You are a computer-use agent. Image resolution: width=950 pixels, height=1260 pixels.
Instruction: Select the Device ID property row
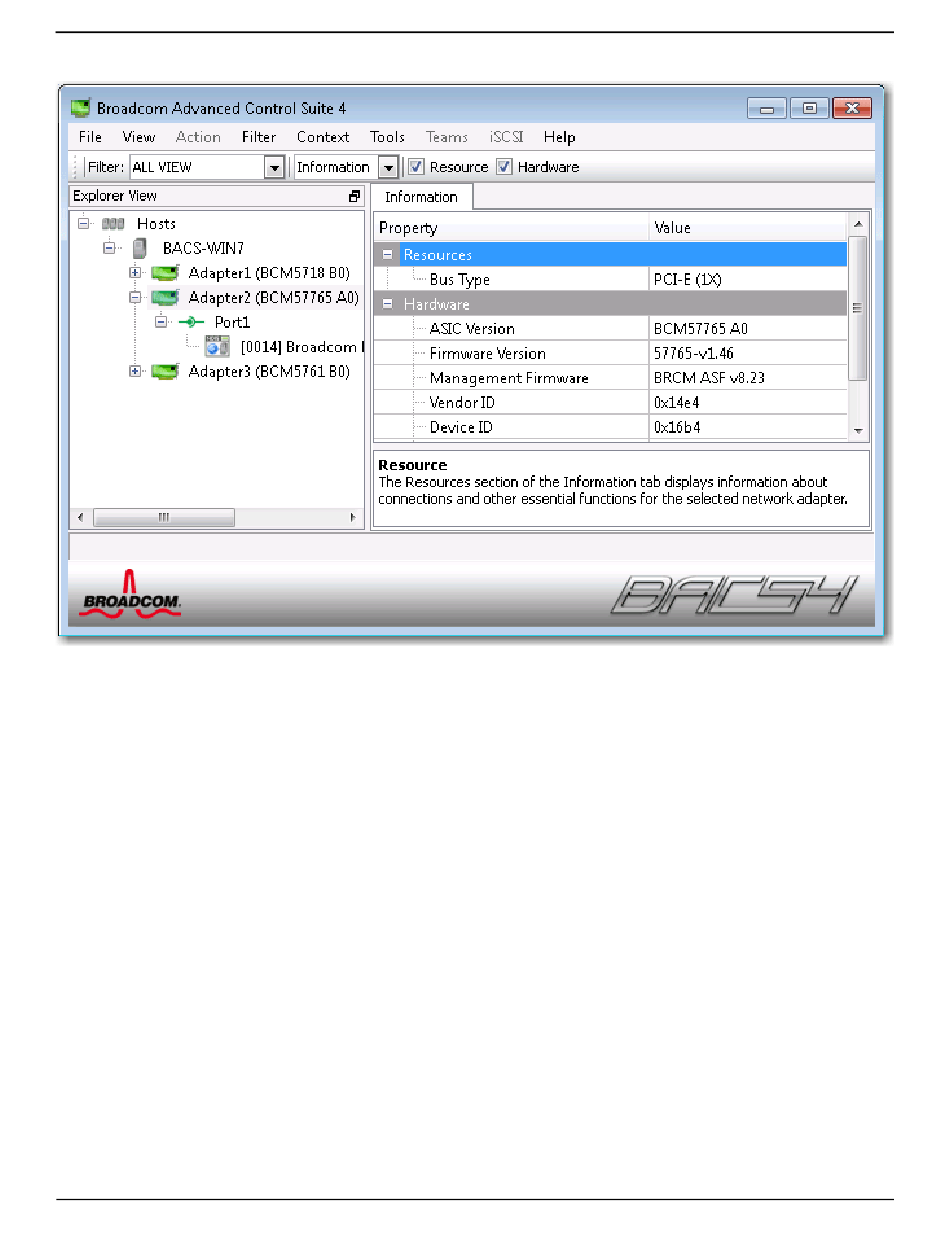pos(611,427)
